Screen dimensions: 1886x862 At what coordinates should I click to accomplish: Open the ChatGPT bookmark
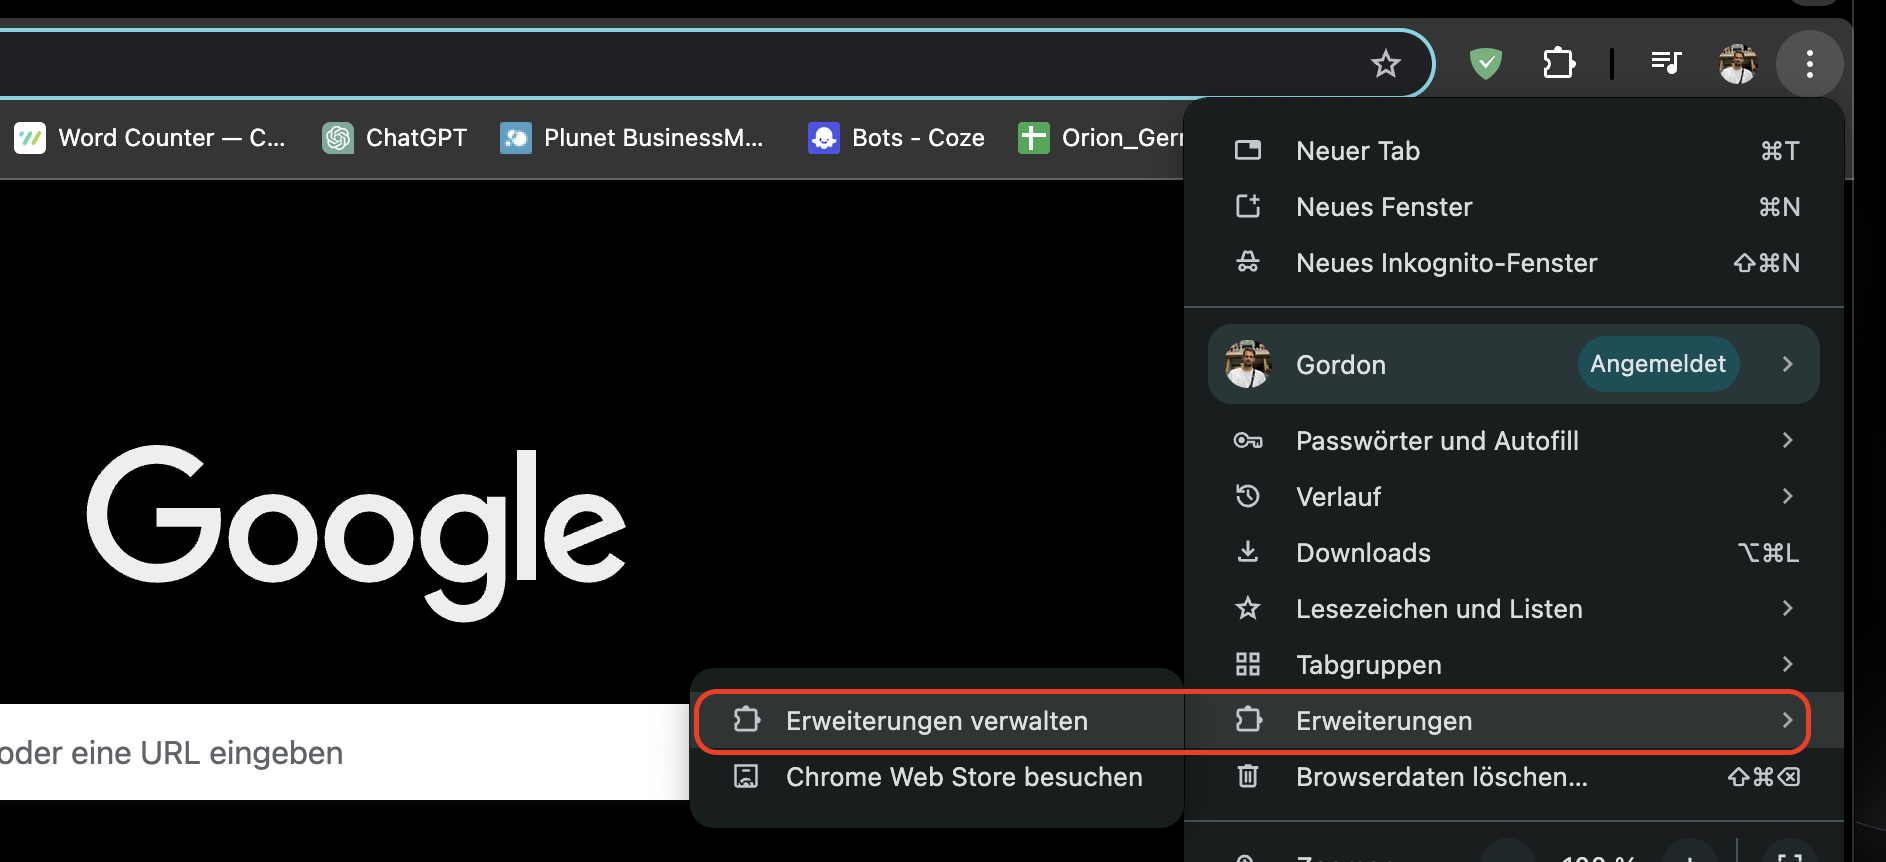click(395, 138)
